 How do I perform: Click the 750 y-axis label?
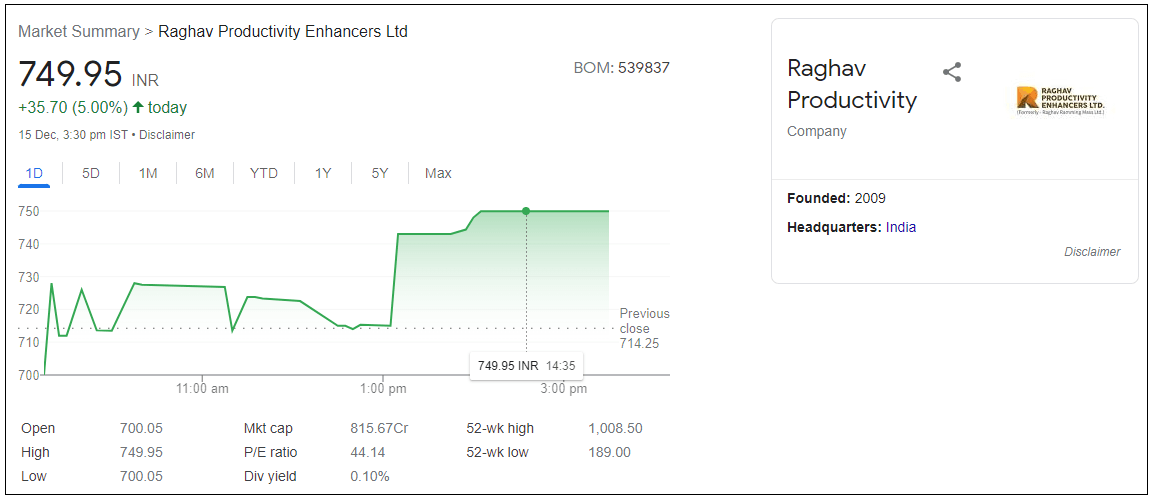[29, 211]
